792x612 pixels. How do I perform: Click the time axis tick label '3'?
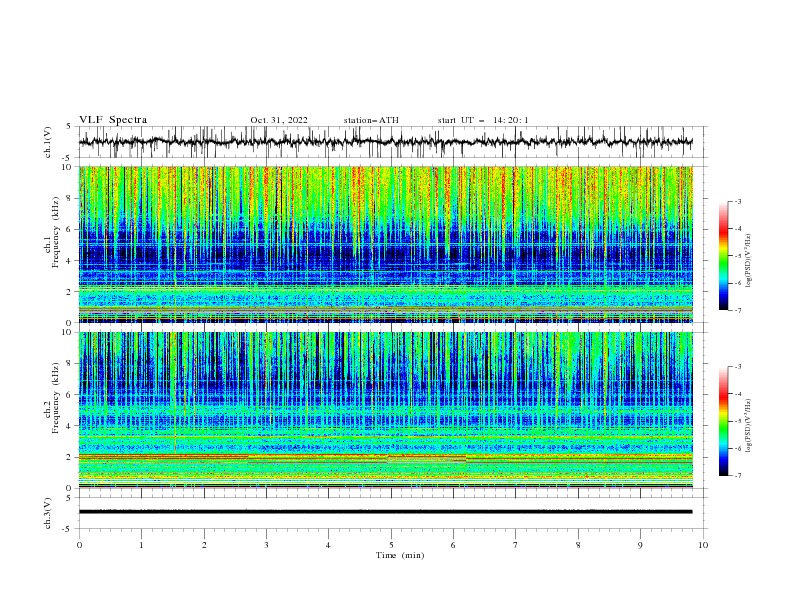(266, 545)
